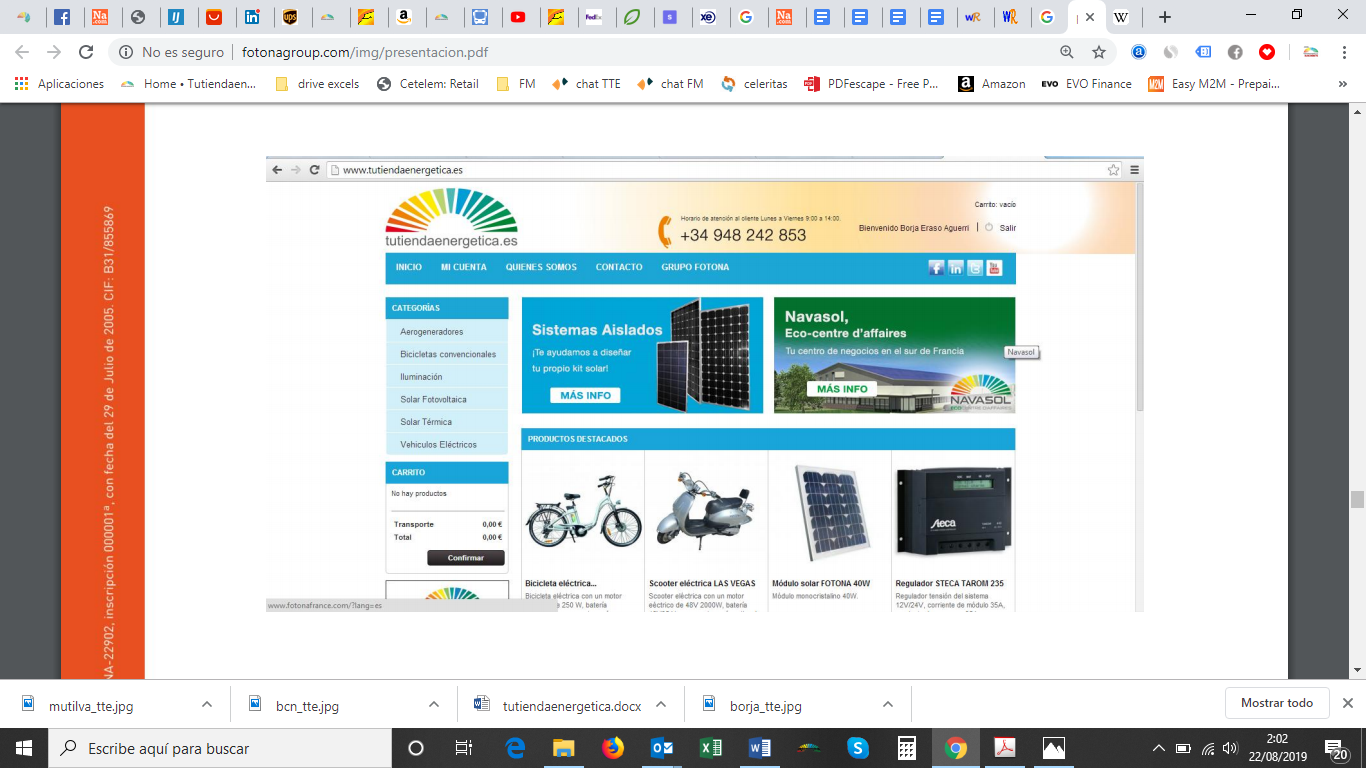Click the volume speaker tray icon
This screenshot has height=768, width=1366.
click(1229, 748)
